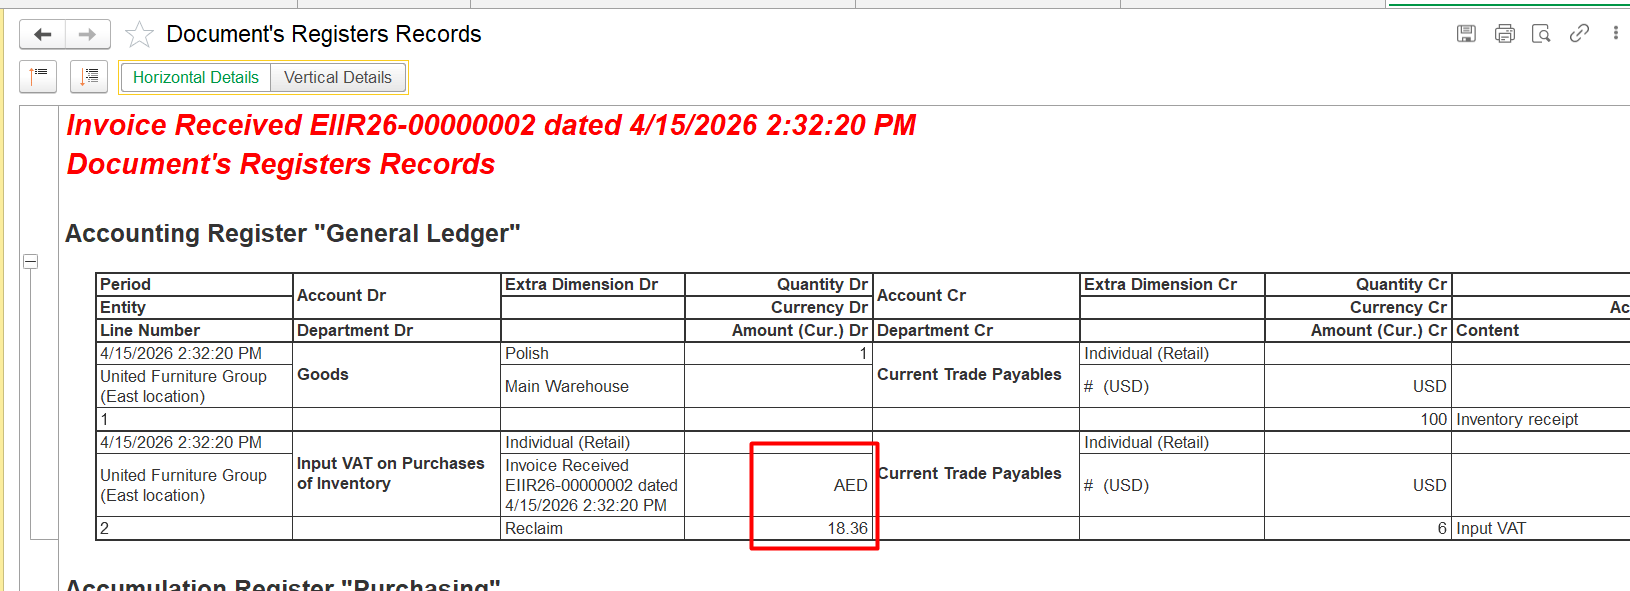This screenshot has width=1630, height=591.
Task: Get link using the chain icon
Action: click(x=1579, y=34)
